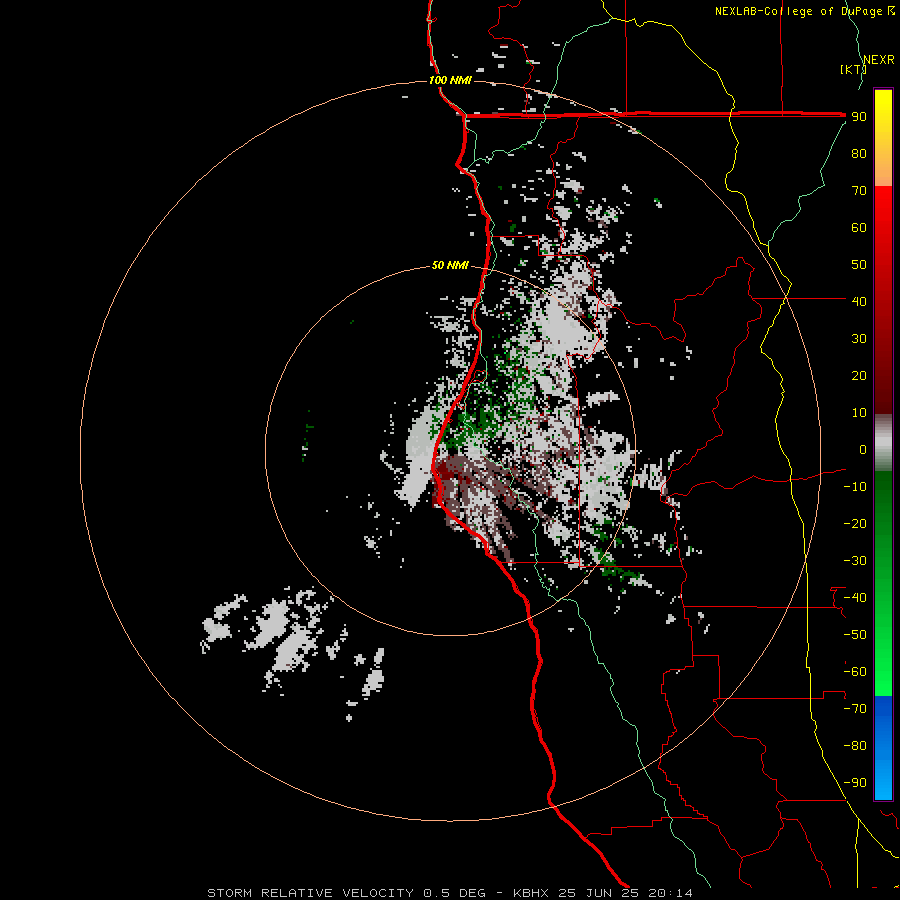Click the positive 40 scale value
The height and width of the screenshot is (900, 900).
coord(859,301)
